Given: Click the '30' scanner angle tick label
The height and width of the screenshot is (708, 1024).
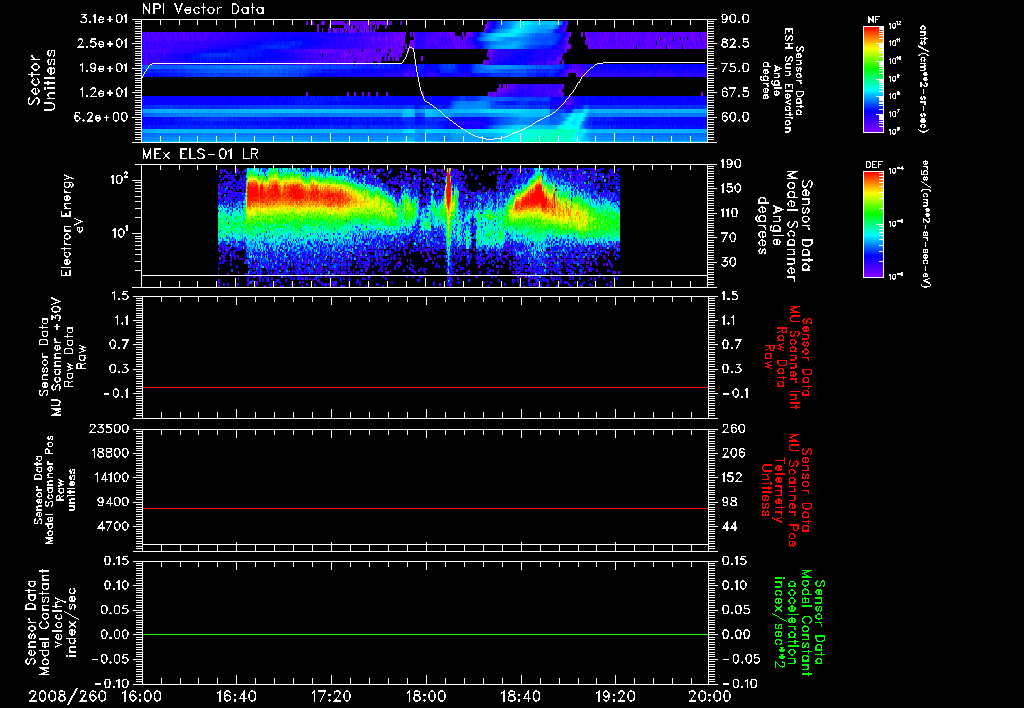Looking at the screenshot, I should point(728,263).
